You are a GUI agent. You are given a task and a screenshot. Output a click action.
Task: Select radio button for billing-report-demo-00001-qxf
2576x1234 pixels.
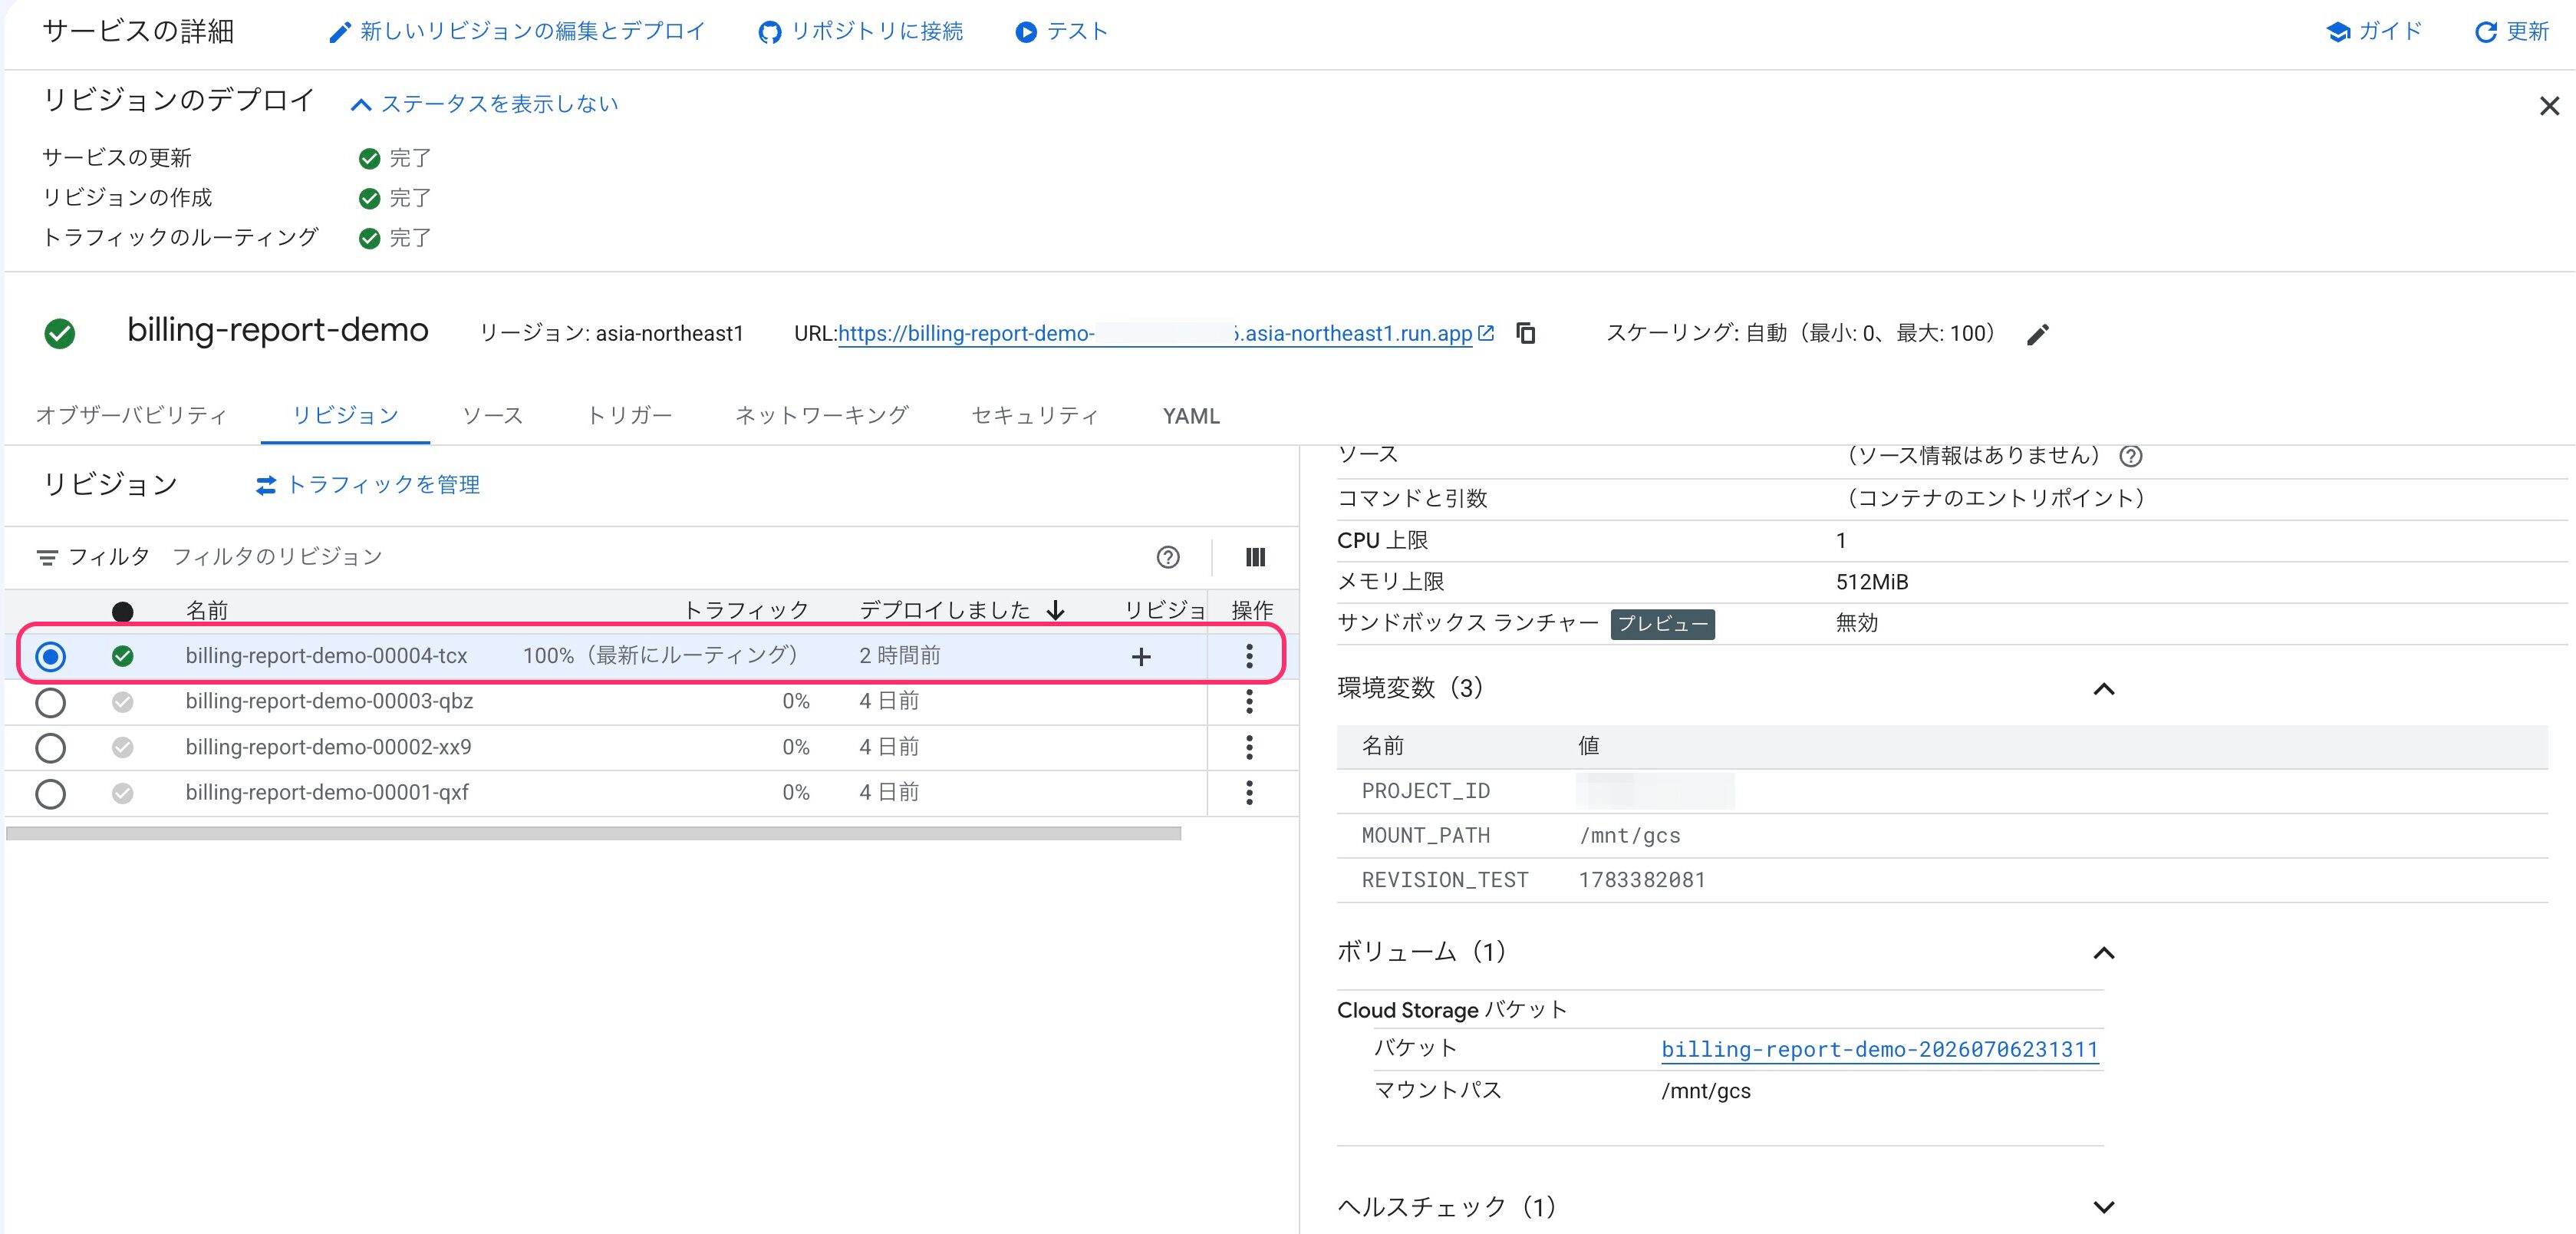point(50,793)
